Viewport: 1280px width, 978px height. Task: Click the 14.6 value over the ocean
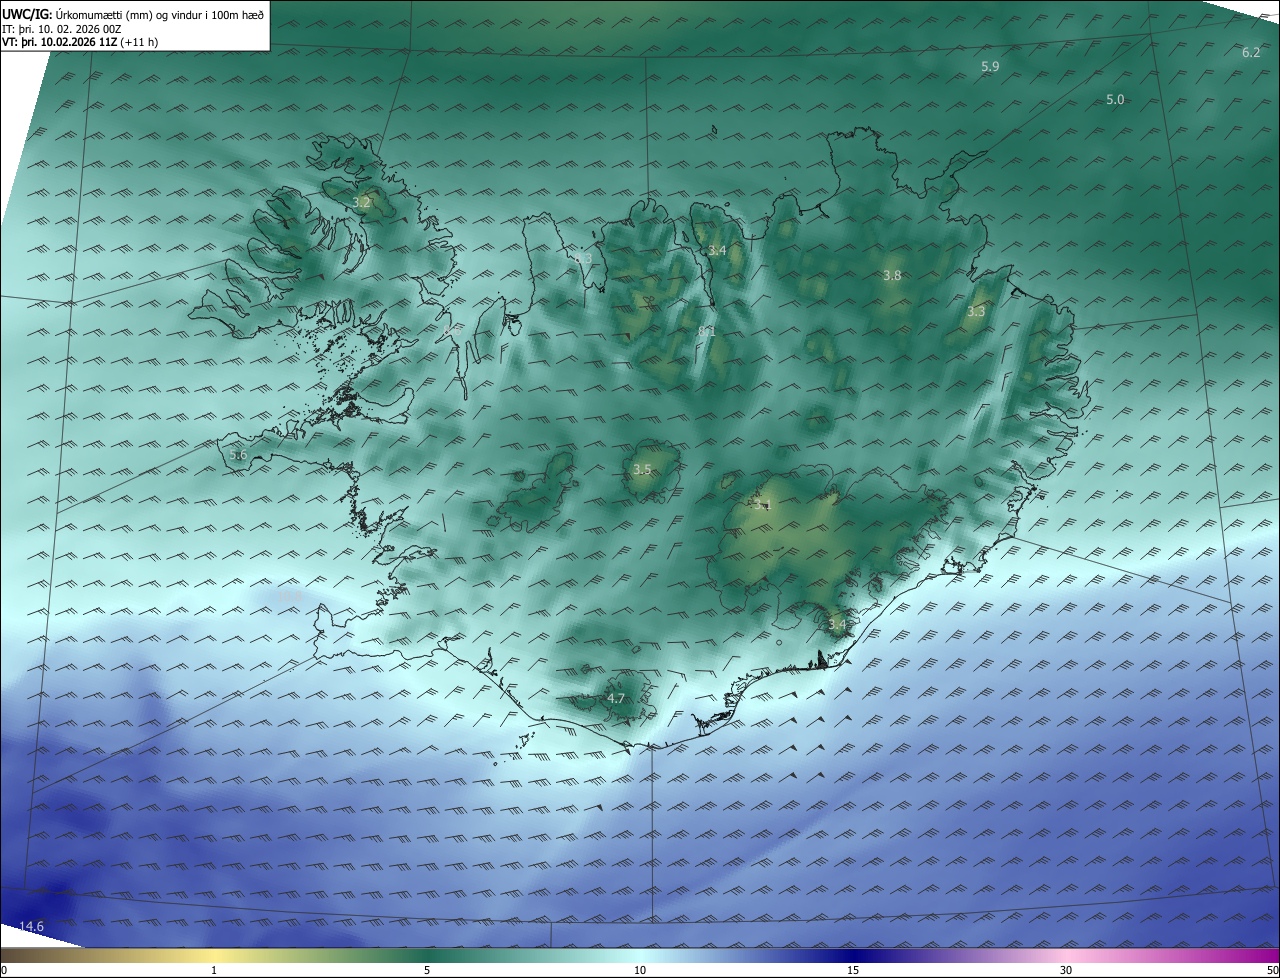click(32, 927)
